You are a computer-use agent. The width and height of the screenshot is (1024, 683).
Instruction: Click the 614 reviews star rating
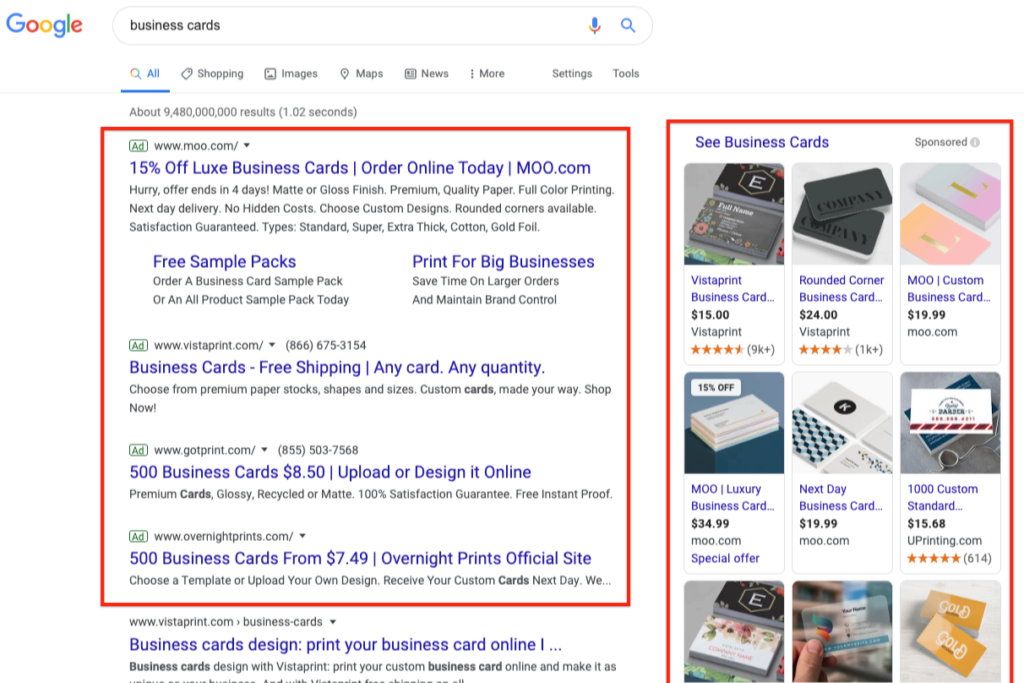949,558
